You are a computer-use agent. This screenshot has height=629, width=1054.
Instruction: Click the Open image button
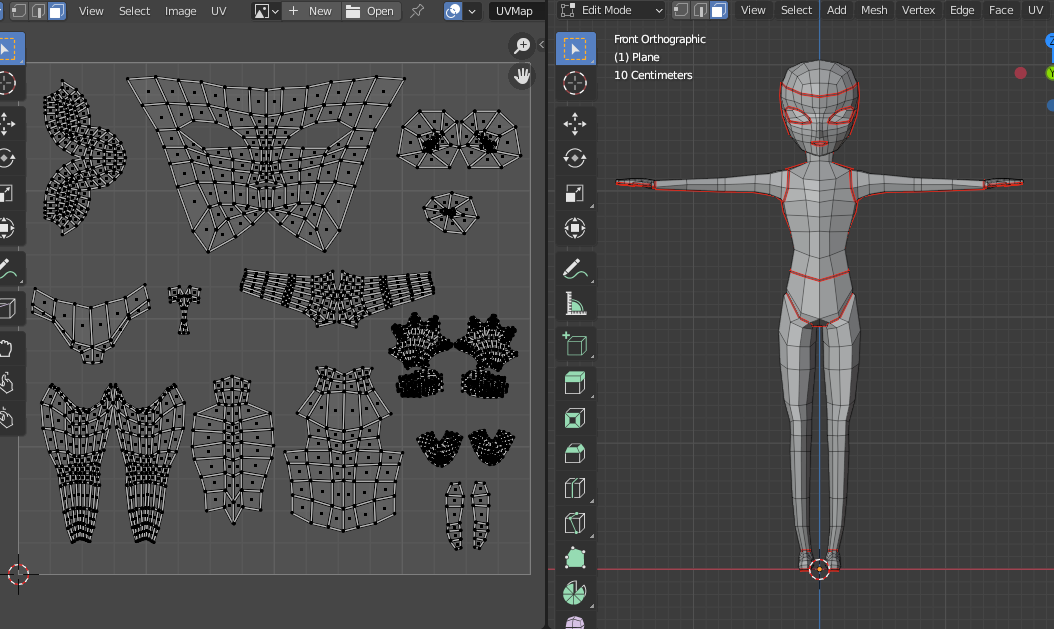[x=370, y=11]
